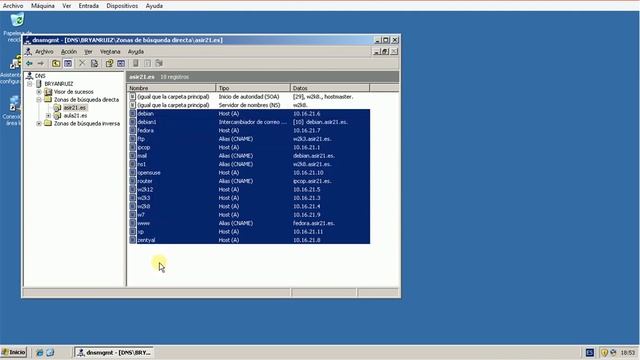
Task: Click the Internet Explorer quick launch icon
Action: coord(40,353)
